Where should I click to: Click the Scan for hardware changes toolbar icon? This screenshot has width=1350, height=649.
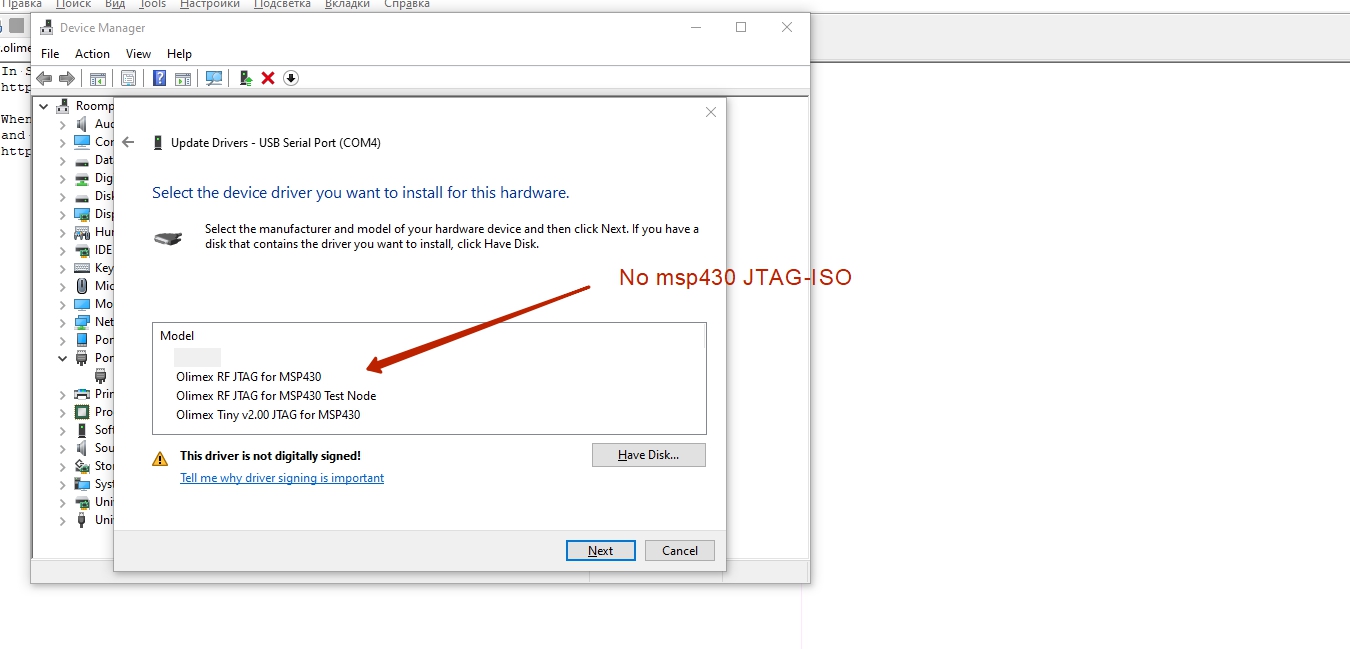pyautogui.click(x=213, y=78)
